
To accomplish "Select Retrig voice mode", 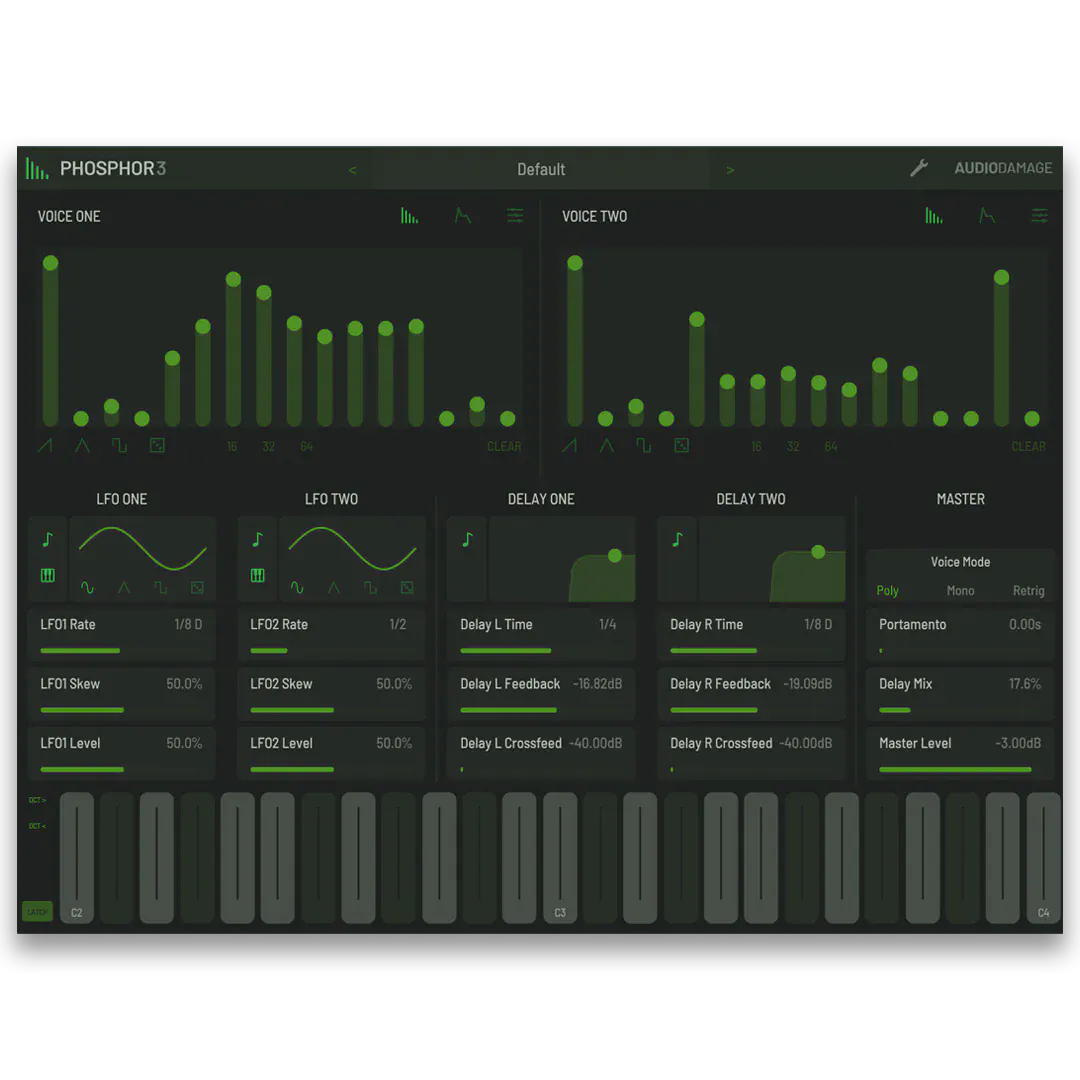I will click(x=1028, y=591).
